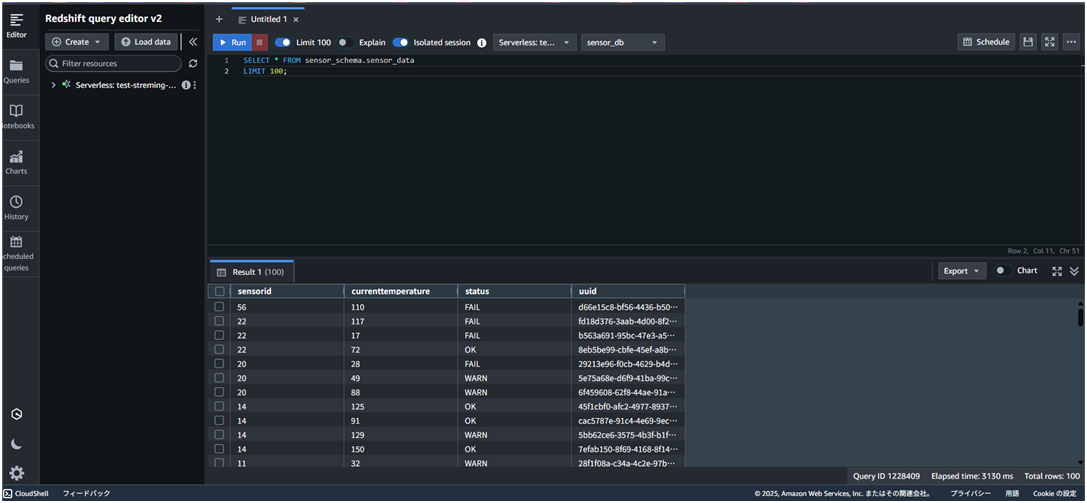Stop the running query with red button
Screen dimensions: 1087x503
[x=259, y=42]
